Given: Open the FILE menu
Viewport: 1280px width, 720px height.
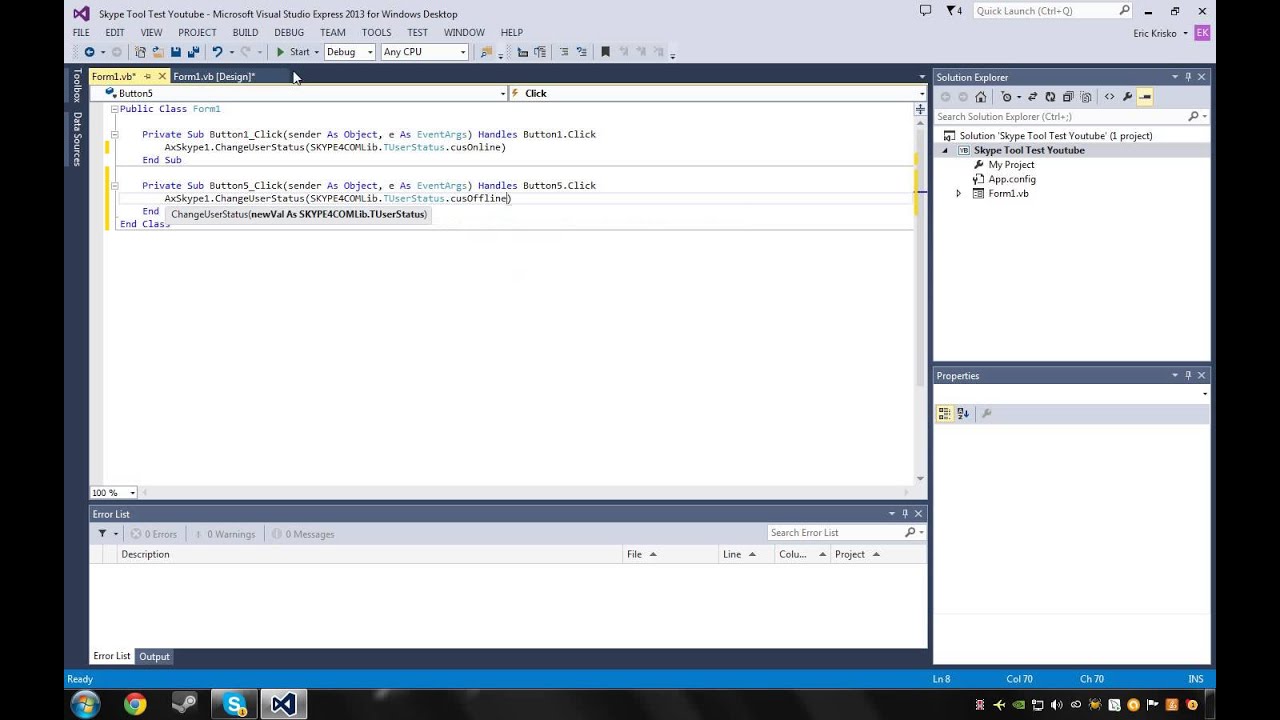Looking at the screenshot, I should 81,33.
